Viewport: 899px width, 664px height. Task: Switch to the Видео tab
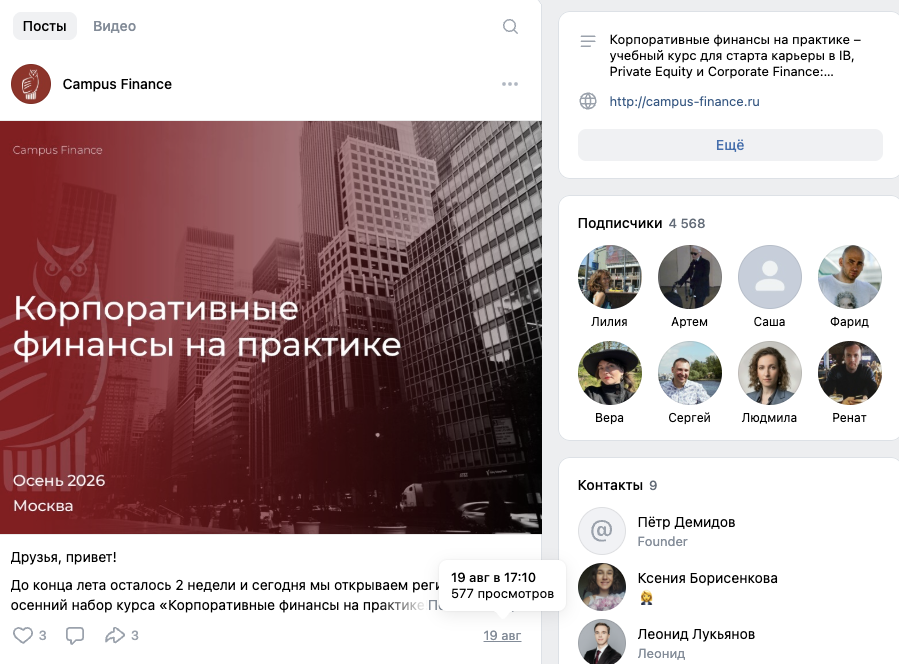115,26
